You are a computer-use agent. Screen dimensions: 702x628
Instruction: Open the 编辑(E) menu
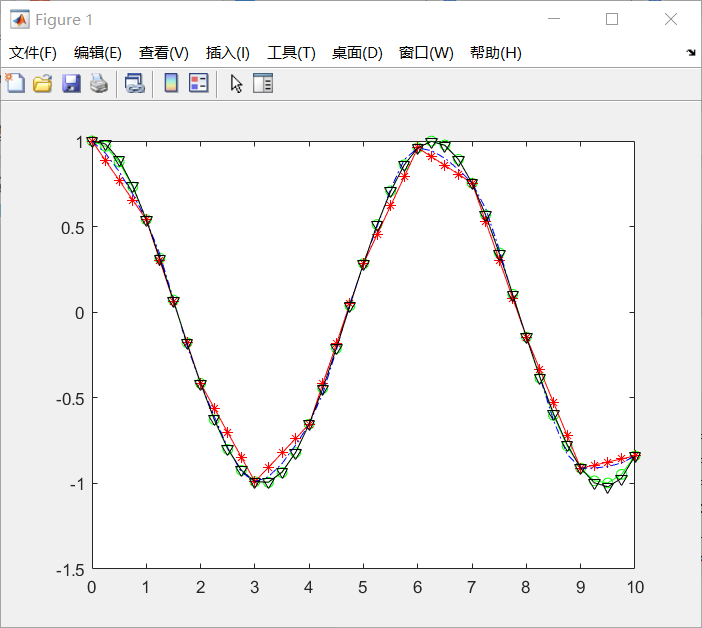tap(98, 53)
